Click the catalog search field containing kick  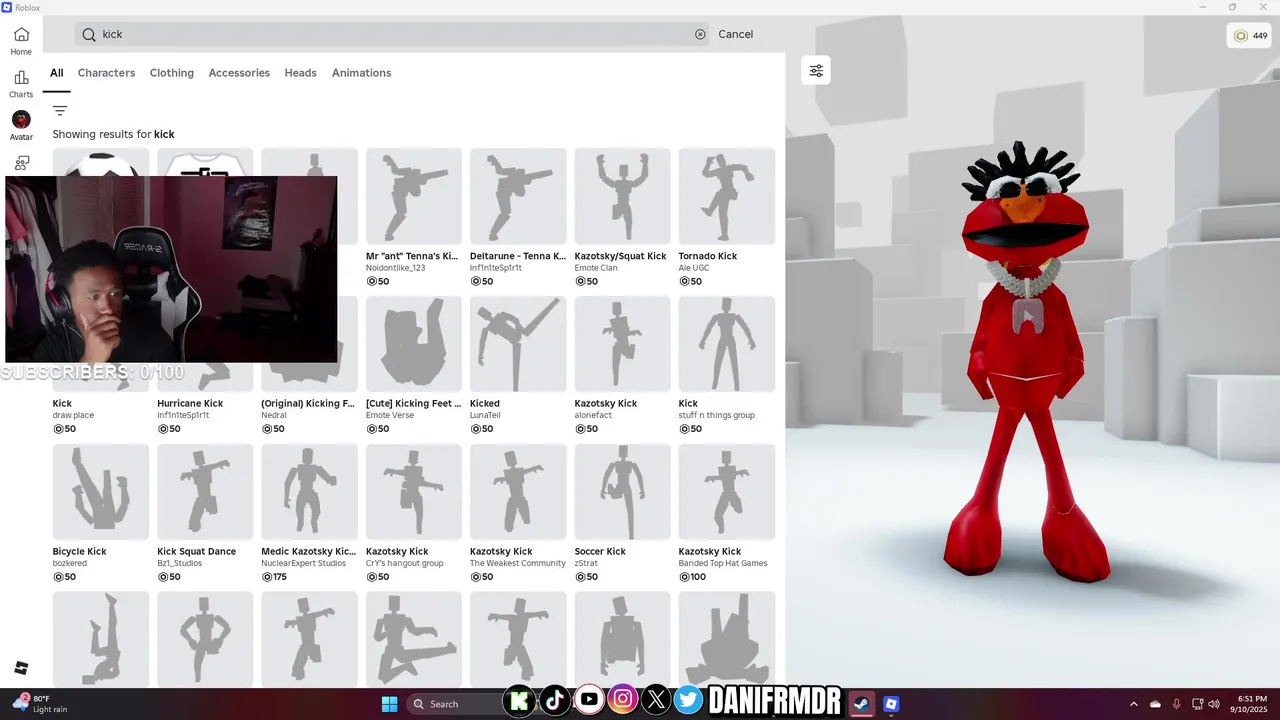point(392,34)
